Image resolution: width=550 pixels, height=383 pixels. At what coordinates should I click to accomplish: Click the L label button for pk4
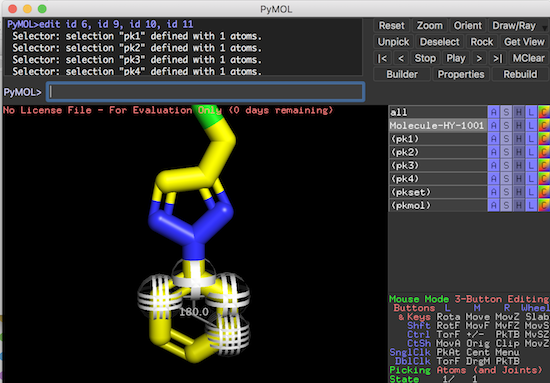(x=531, y=179)
